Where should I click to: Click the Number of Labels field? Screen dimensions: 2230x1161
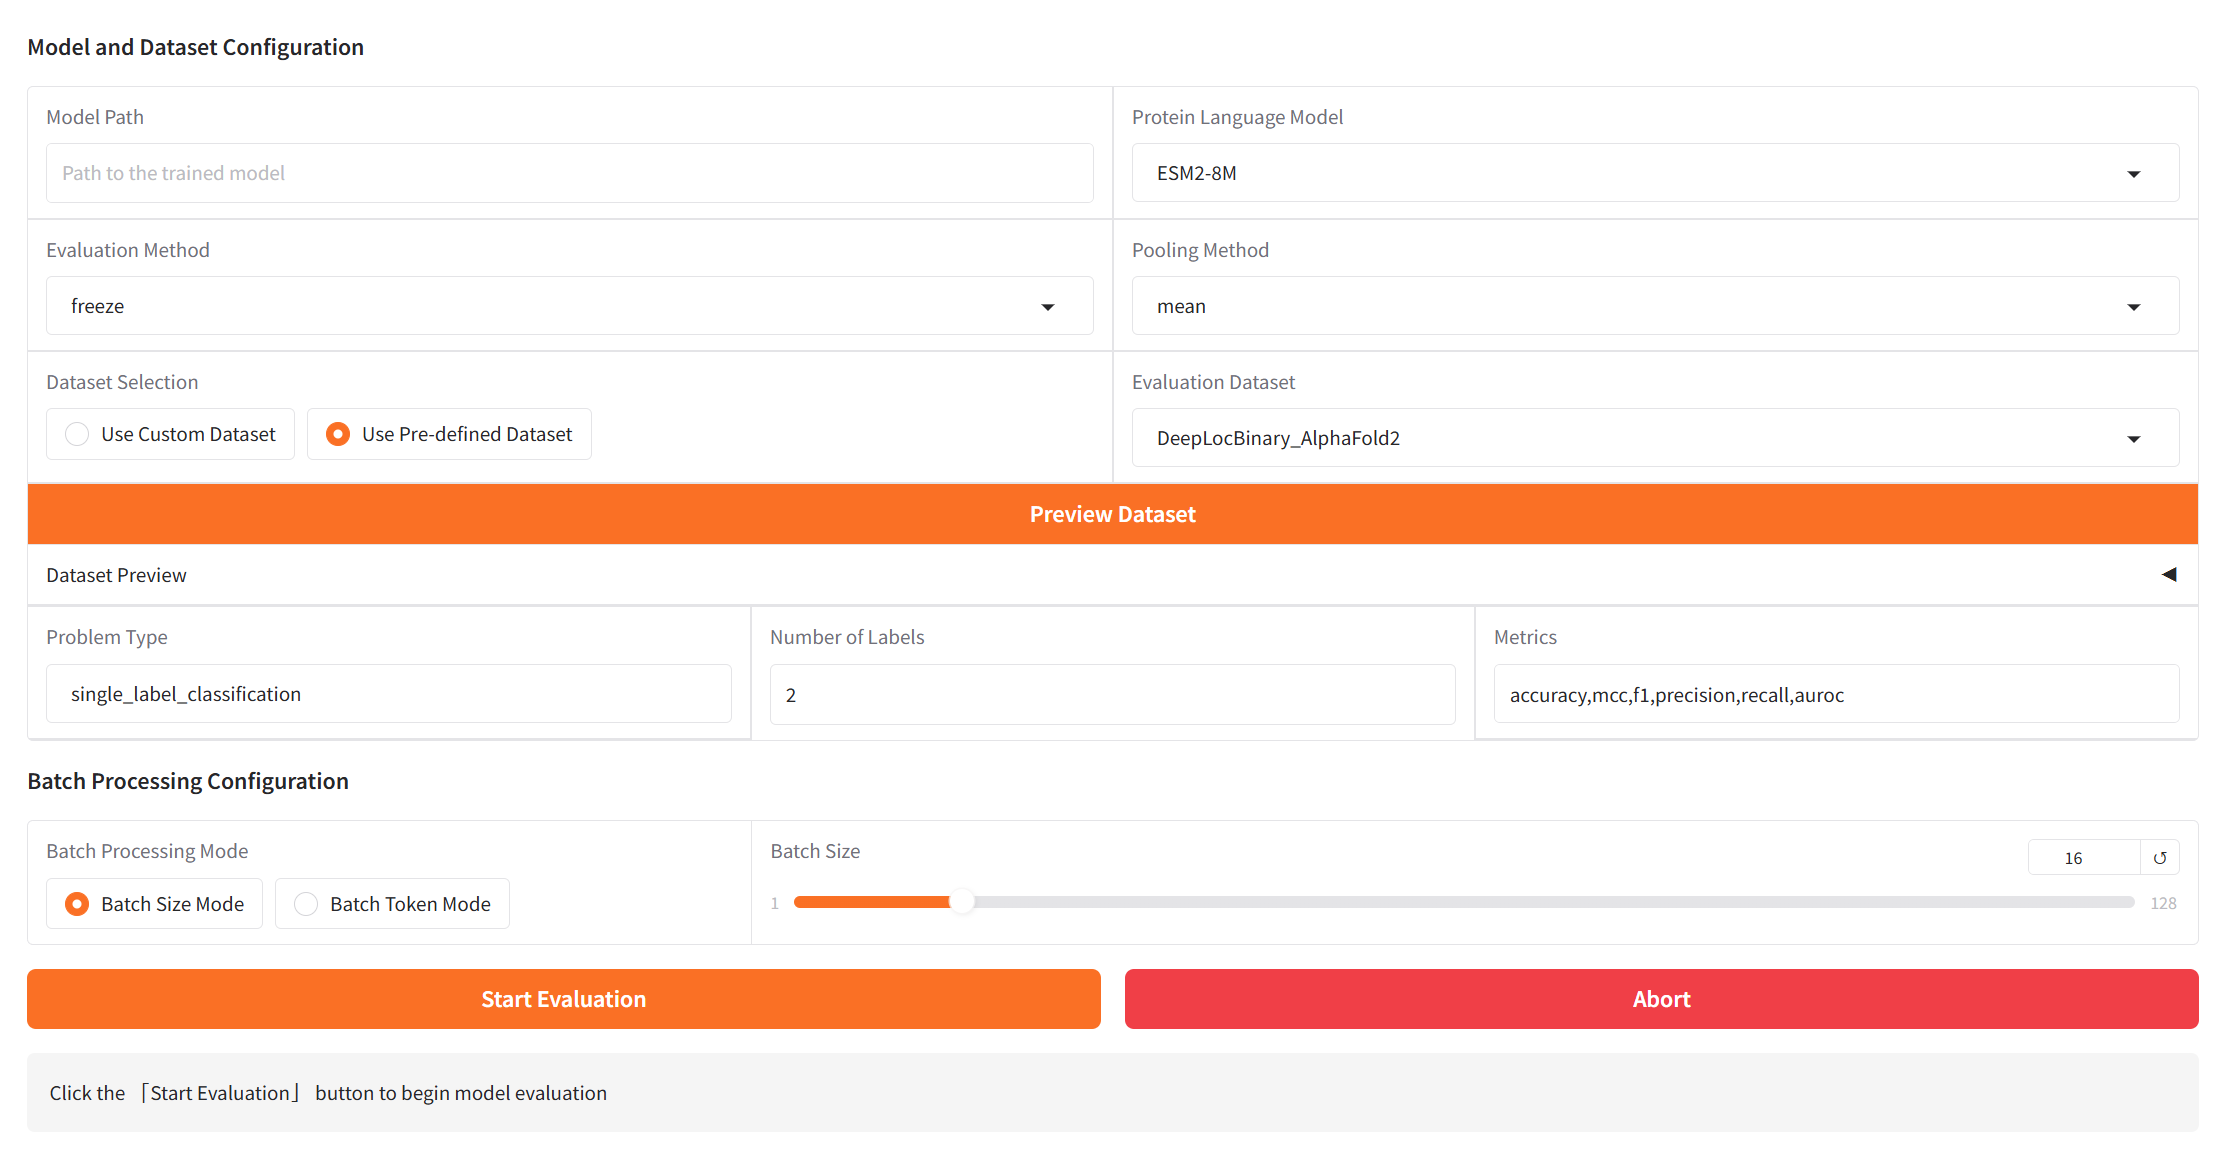coord(1112,694)
